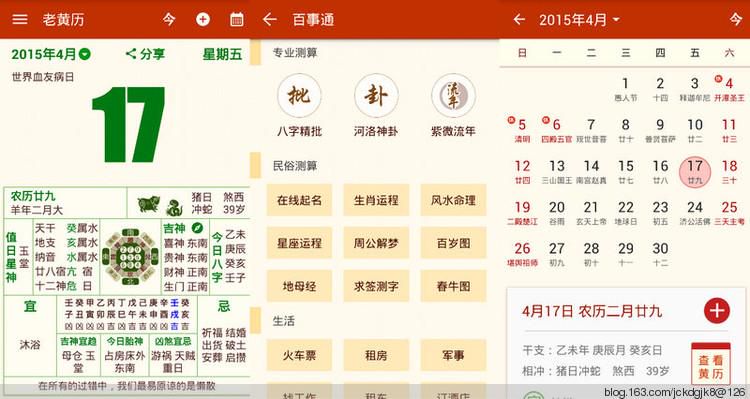Open the hamburger menu in 老黄历

(20, 19)
